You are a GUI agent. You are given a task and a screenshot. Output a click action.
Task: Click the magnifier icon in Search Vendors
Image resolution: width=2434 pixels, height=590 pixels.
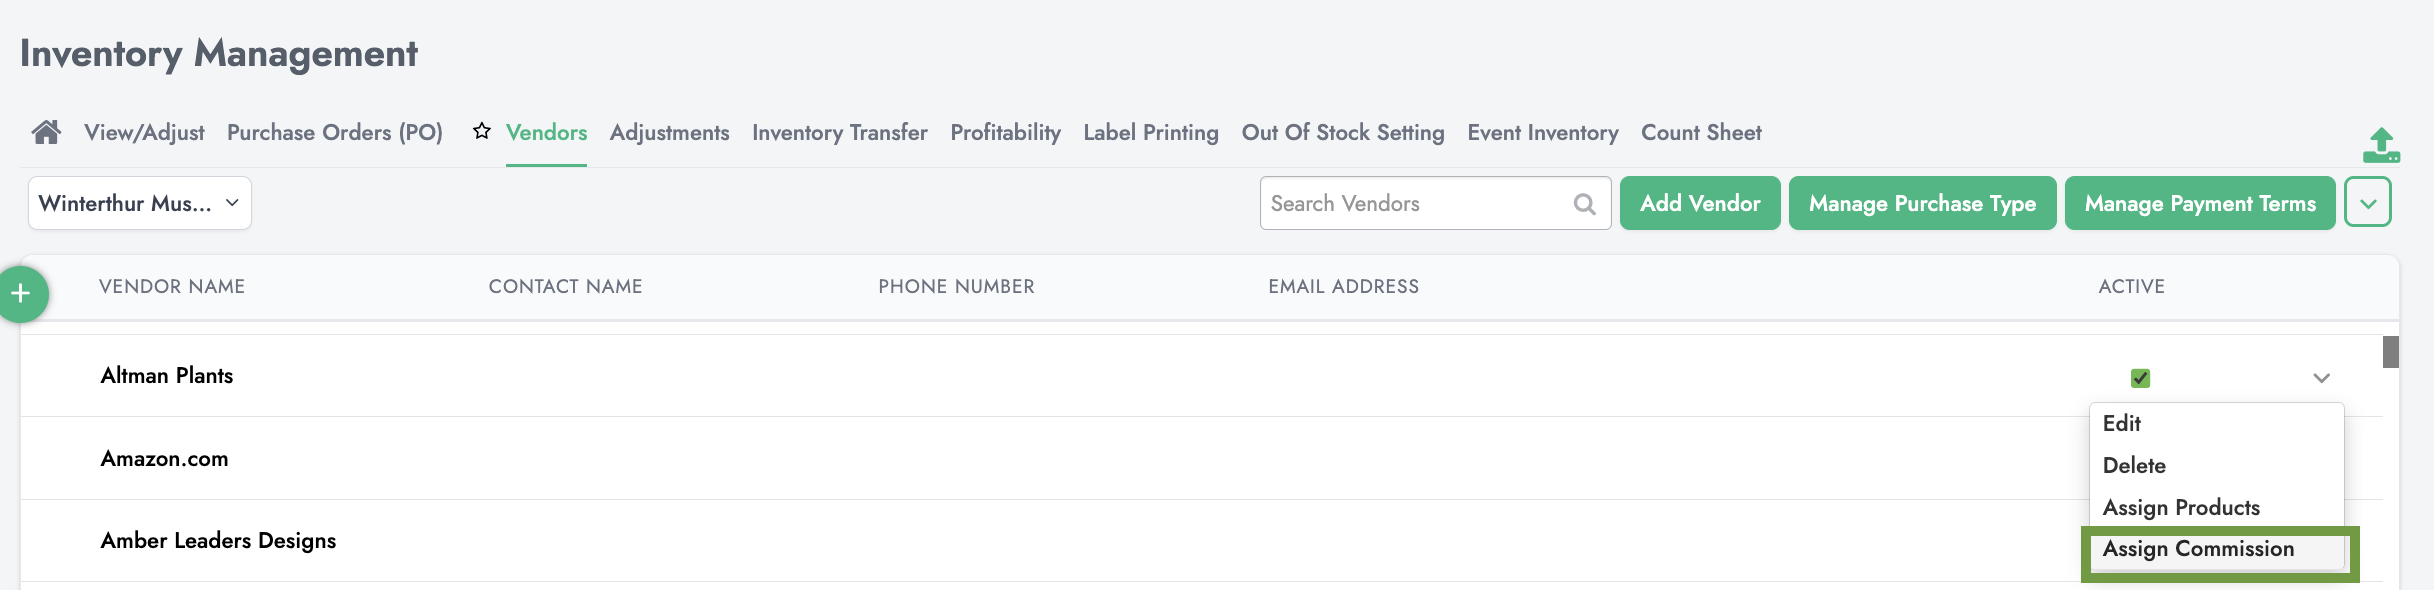point(1584,204)
